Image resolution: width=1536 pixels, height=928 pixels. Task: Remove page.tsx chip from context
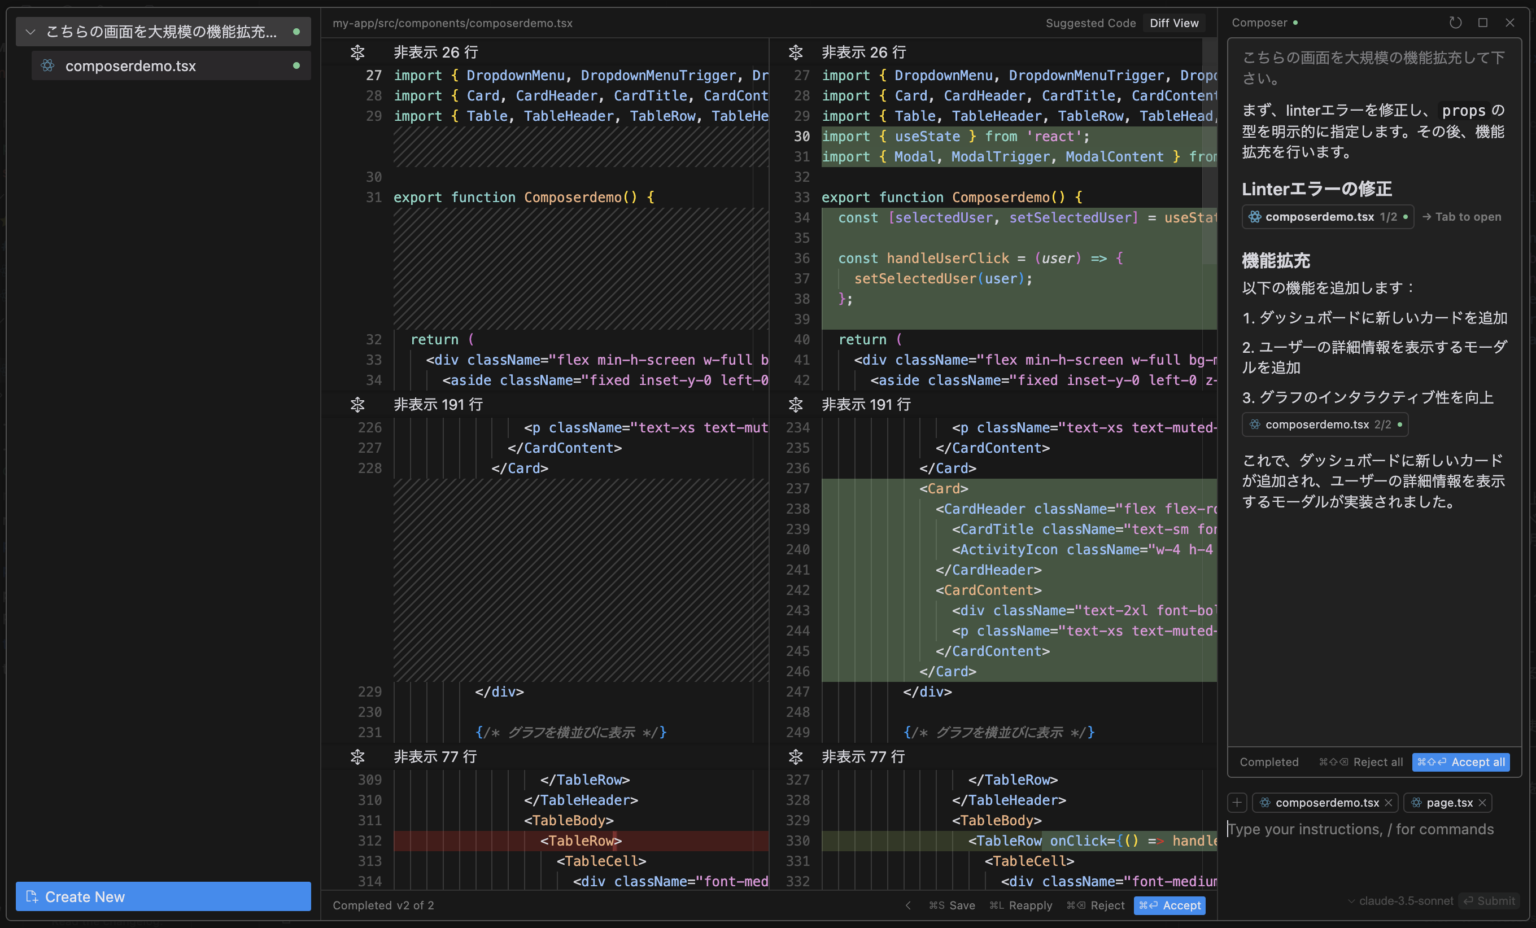(x=1483, y=803)
